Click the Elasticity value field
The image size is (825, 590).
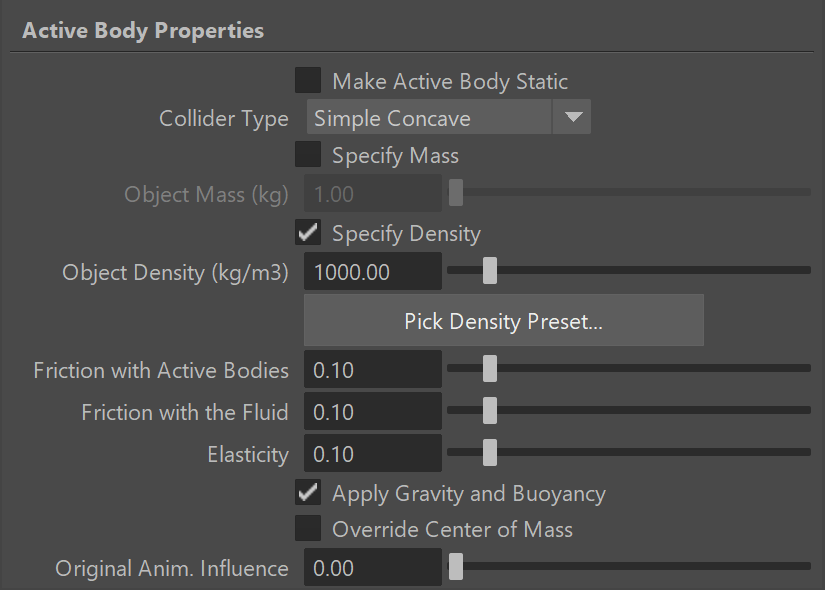tap(373, 454)
